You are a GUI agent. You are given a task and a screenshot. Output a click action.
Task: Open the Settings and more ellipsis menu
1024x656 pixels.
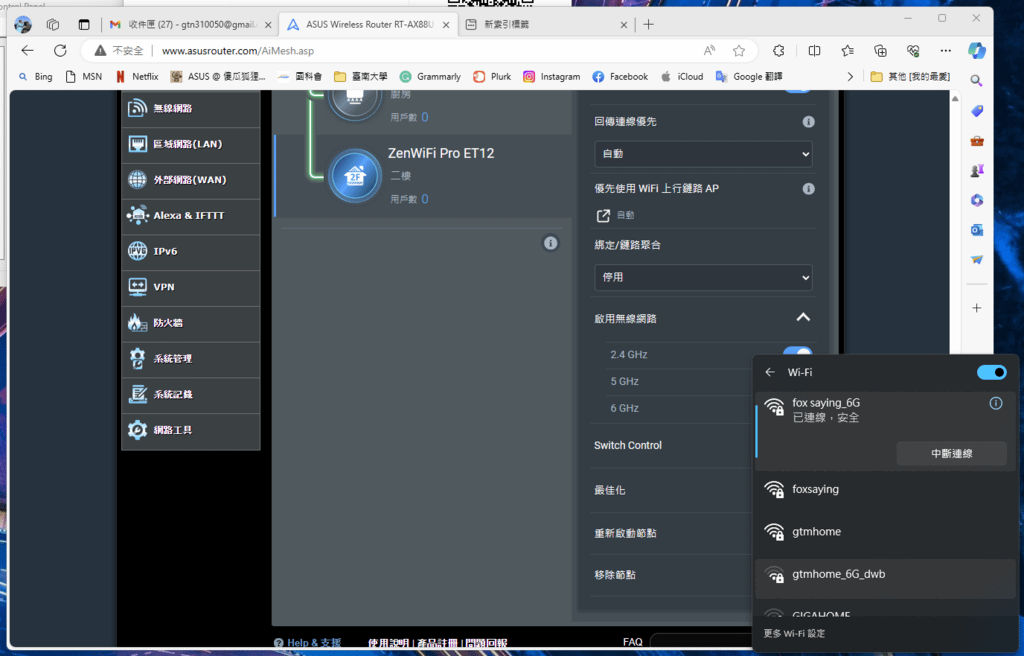pos(946,50)
